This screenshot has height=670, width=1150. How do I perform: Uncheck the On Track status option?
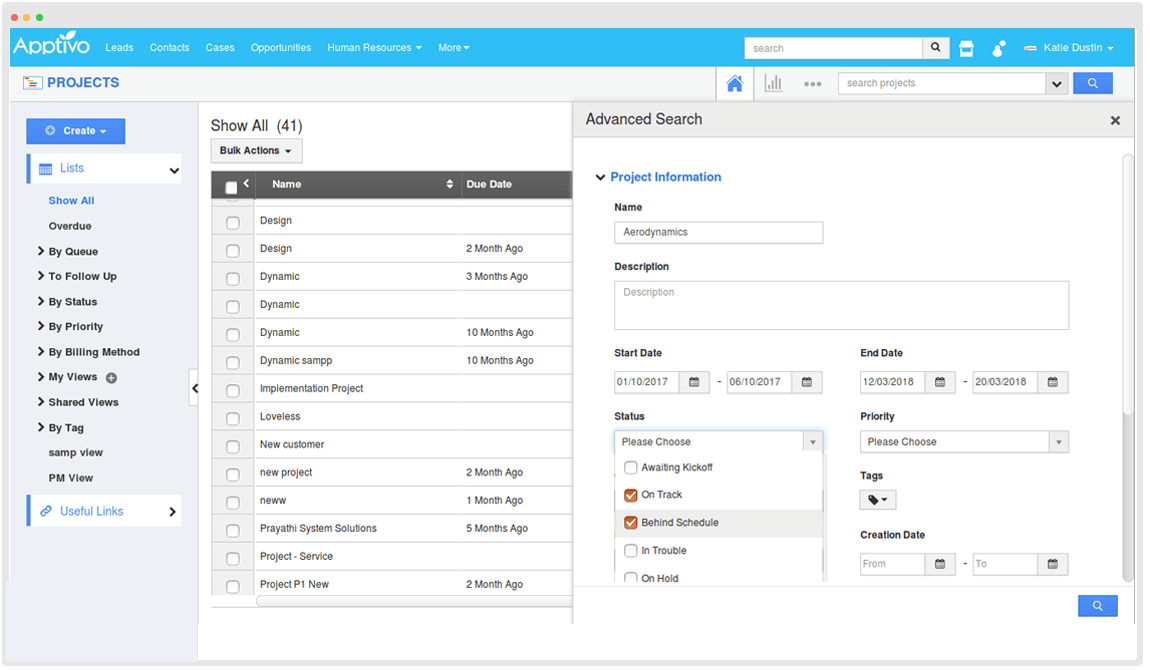(631, 495)
